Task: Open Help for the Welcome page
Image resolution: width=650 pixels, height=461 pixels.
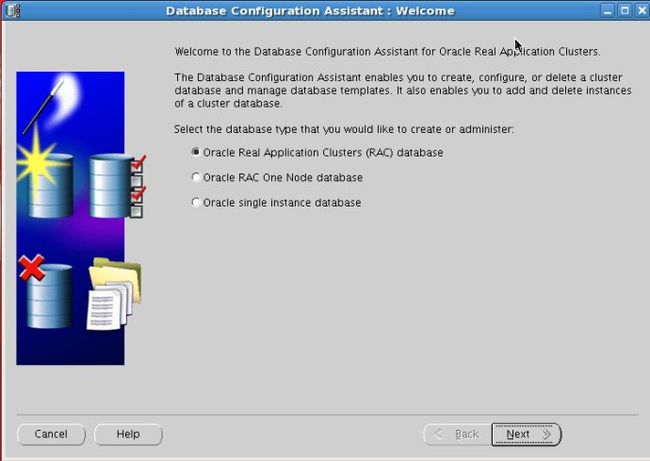Action: tap(128, 434)
